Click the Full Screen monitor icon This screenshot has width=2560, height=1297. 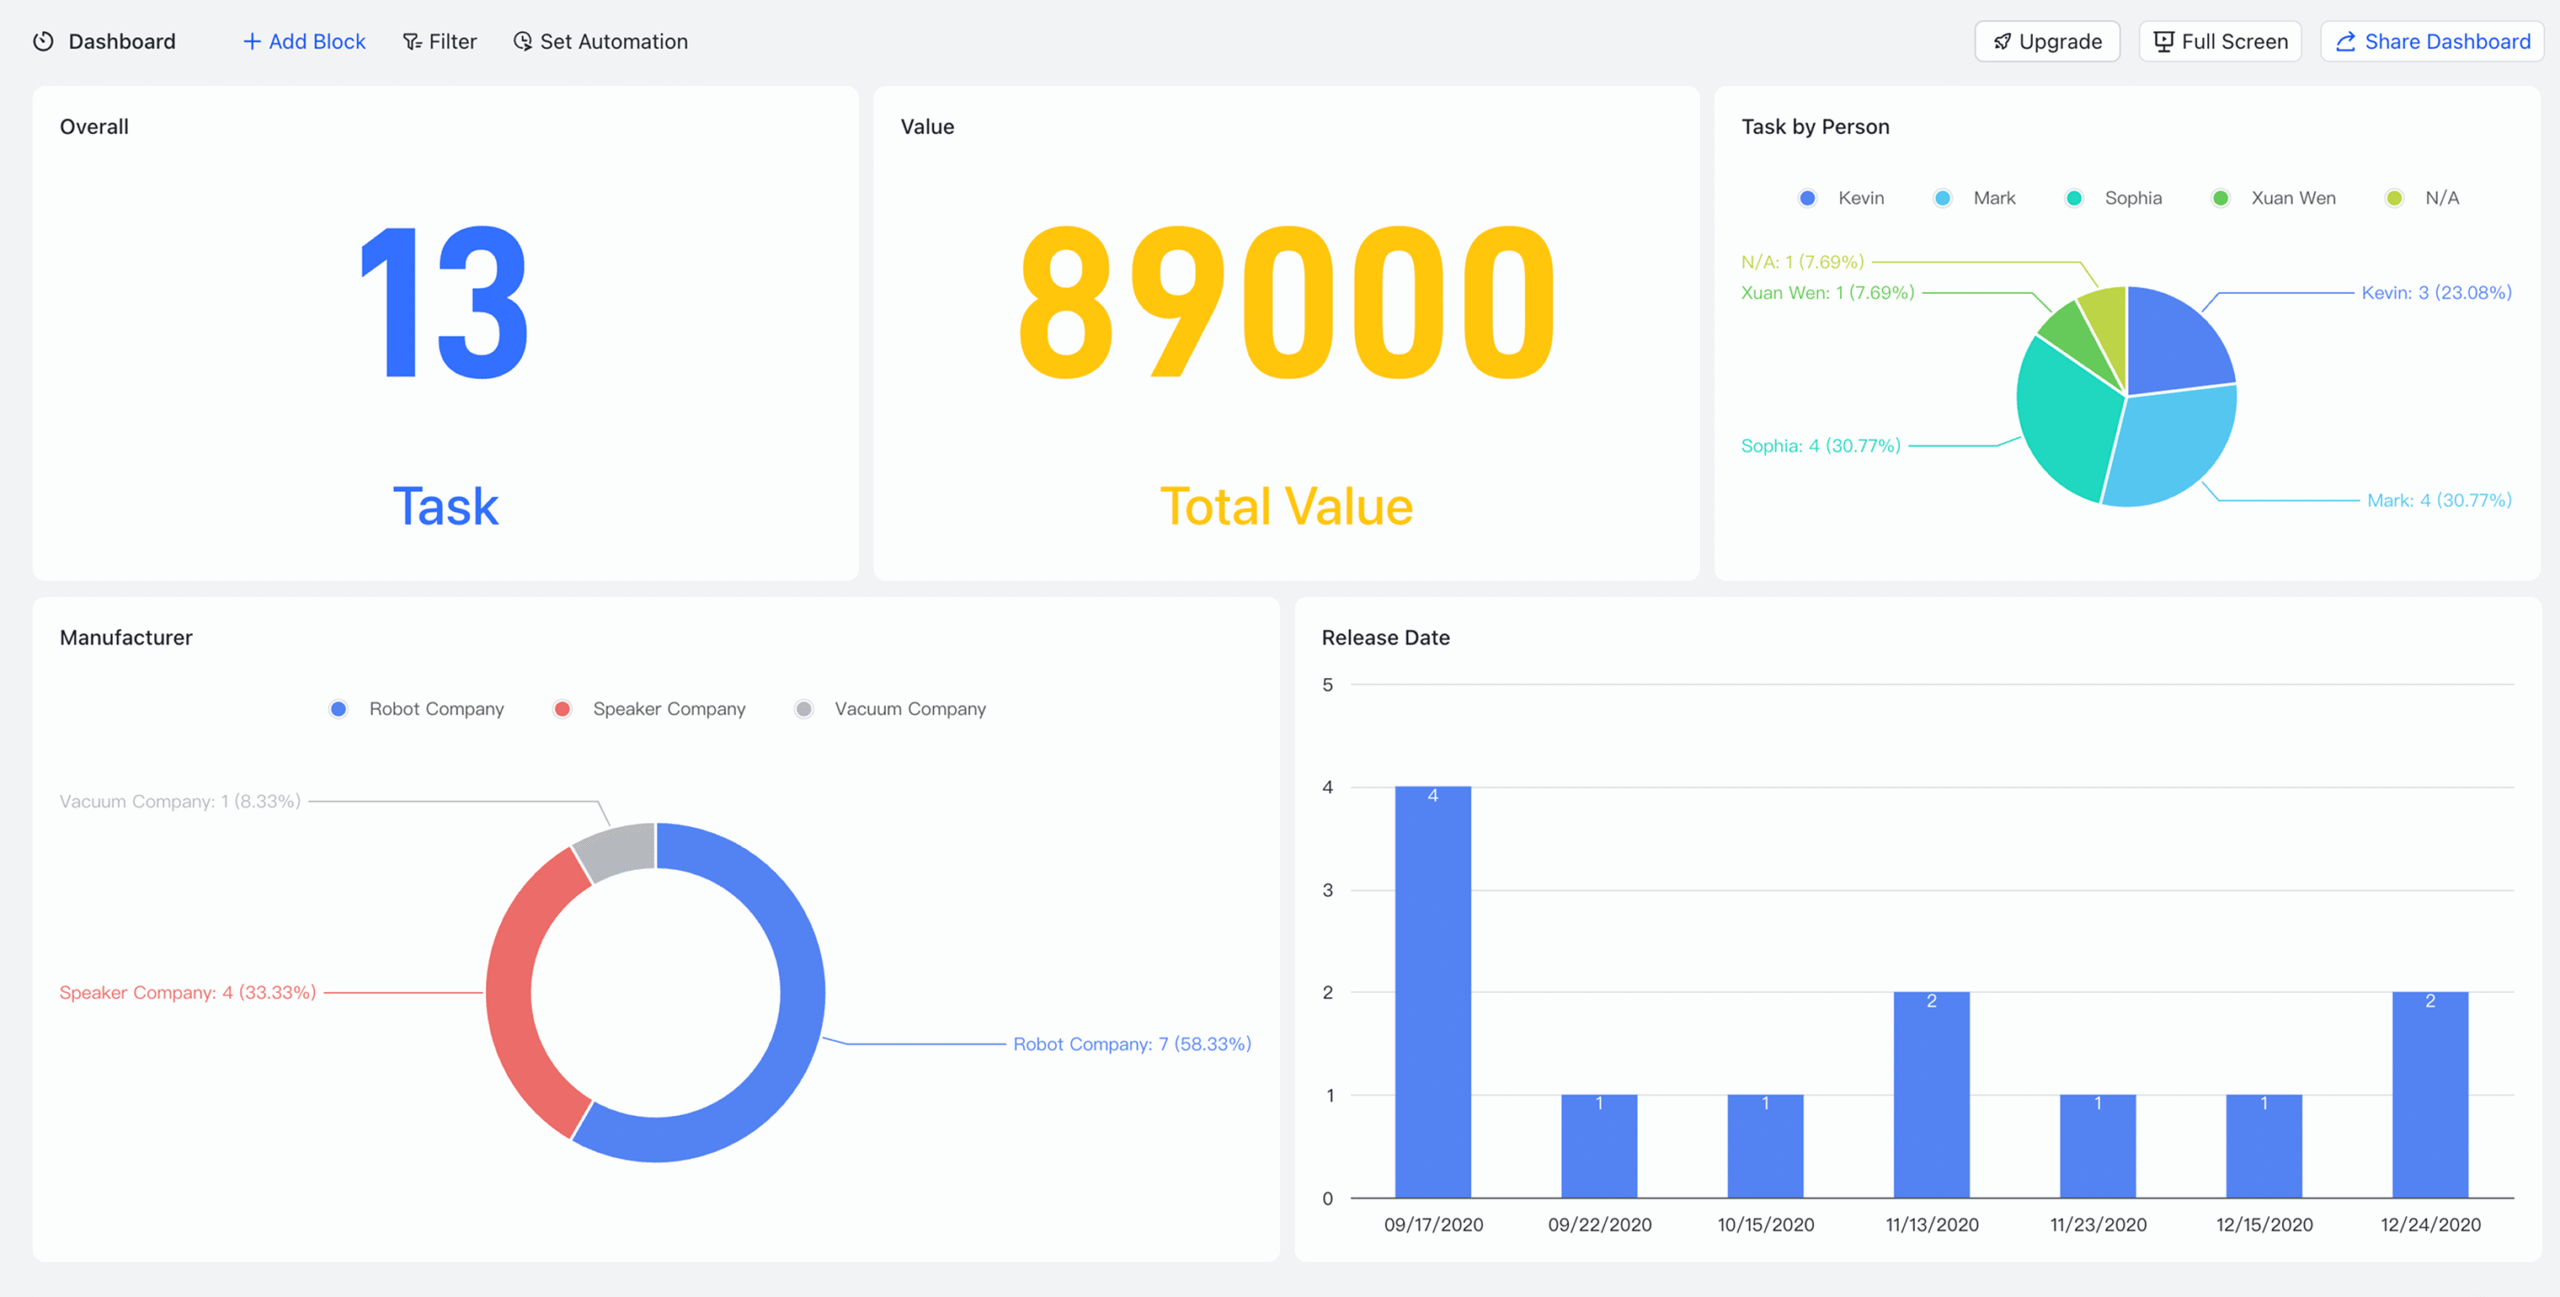tap(2163, 41)
